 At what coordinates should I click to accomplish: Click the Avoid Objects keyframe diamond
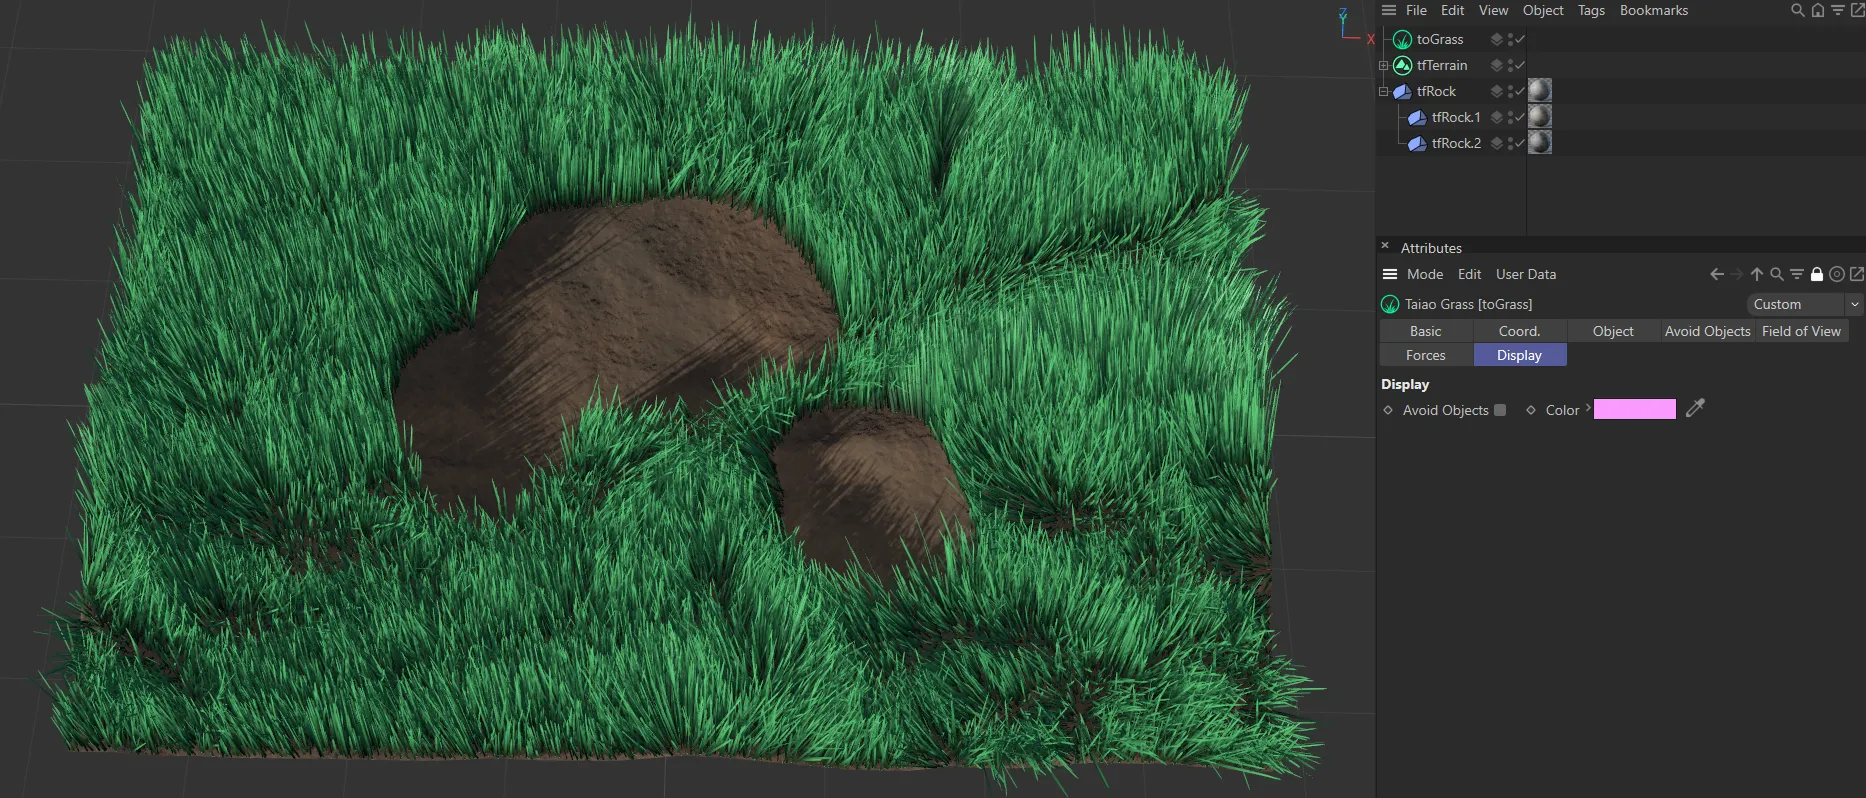[x=1388, y=410]
